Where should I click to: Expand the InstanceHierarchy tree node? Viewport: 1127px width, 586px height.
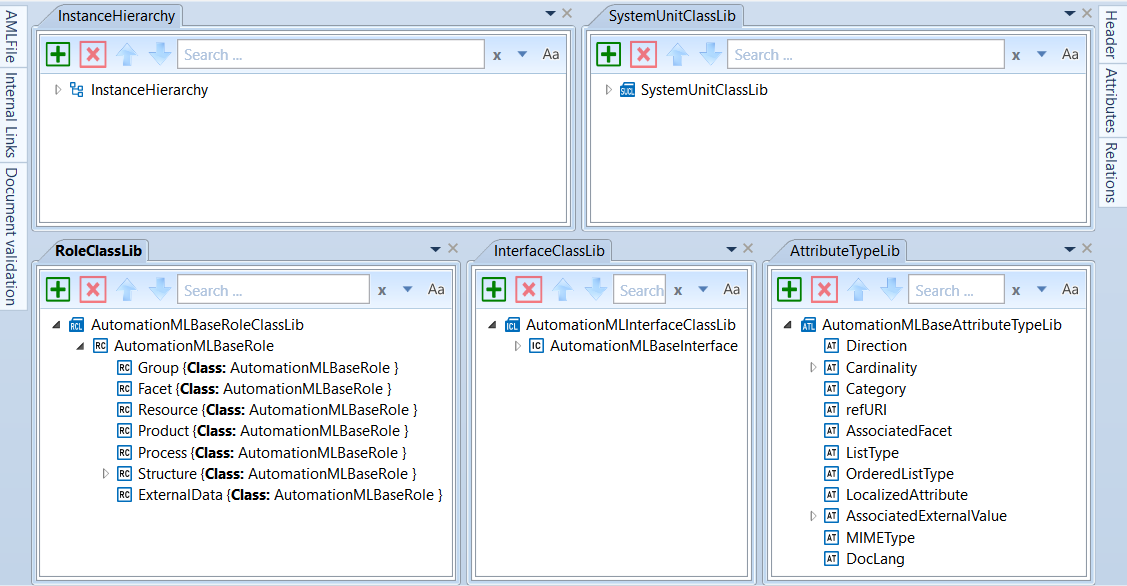[58, 90]
